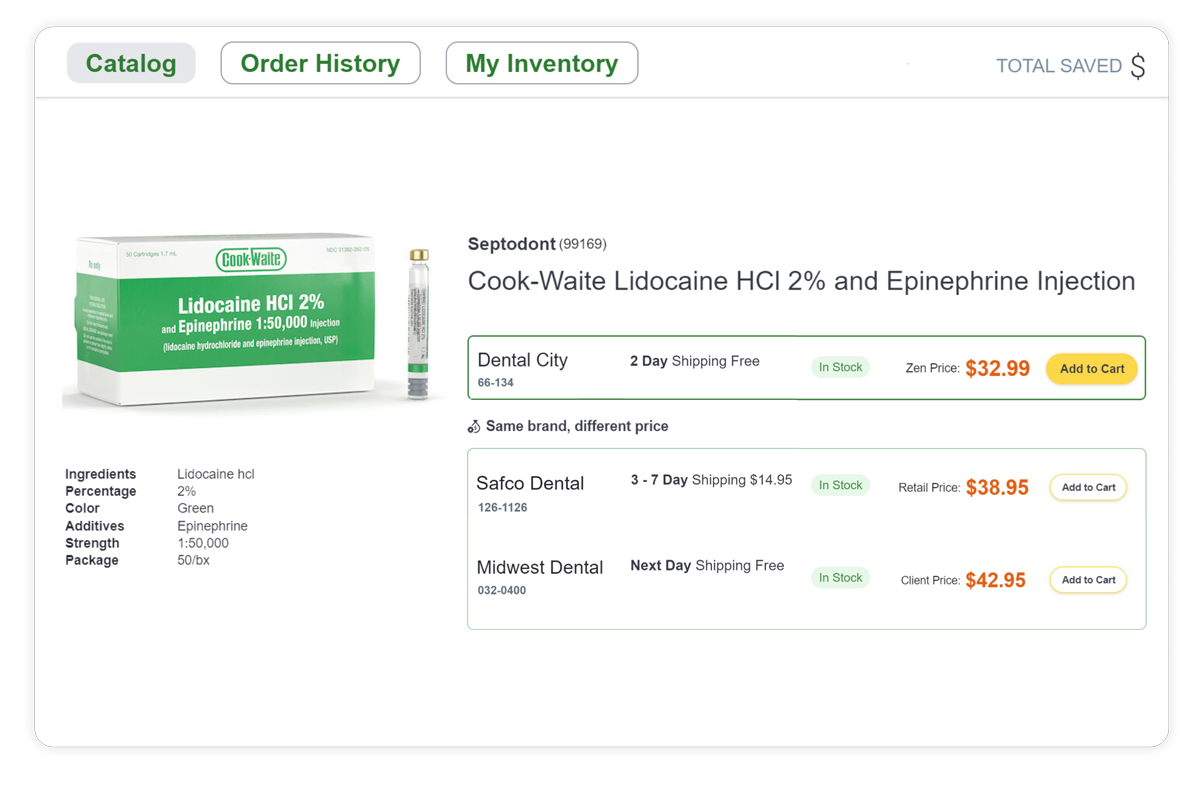This screenshot has width=1200, height=786.
Task: Add the Midwest Dental item to cart
Action: pyautogui.click(x=1087, y=580)
